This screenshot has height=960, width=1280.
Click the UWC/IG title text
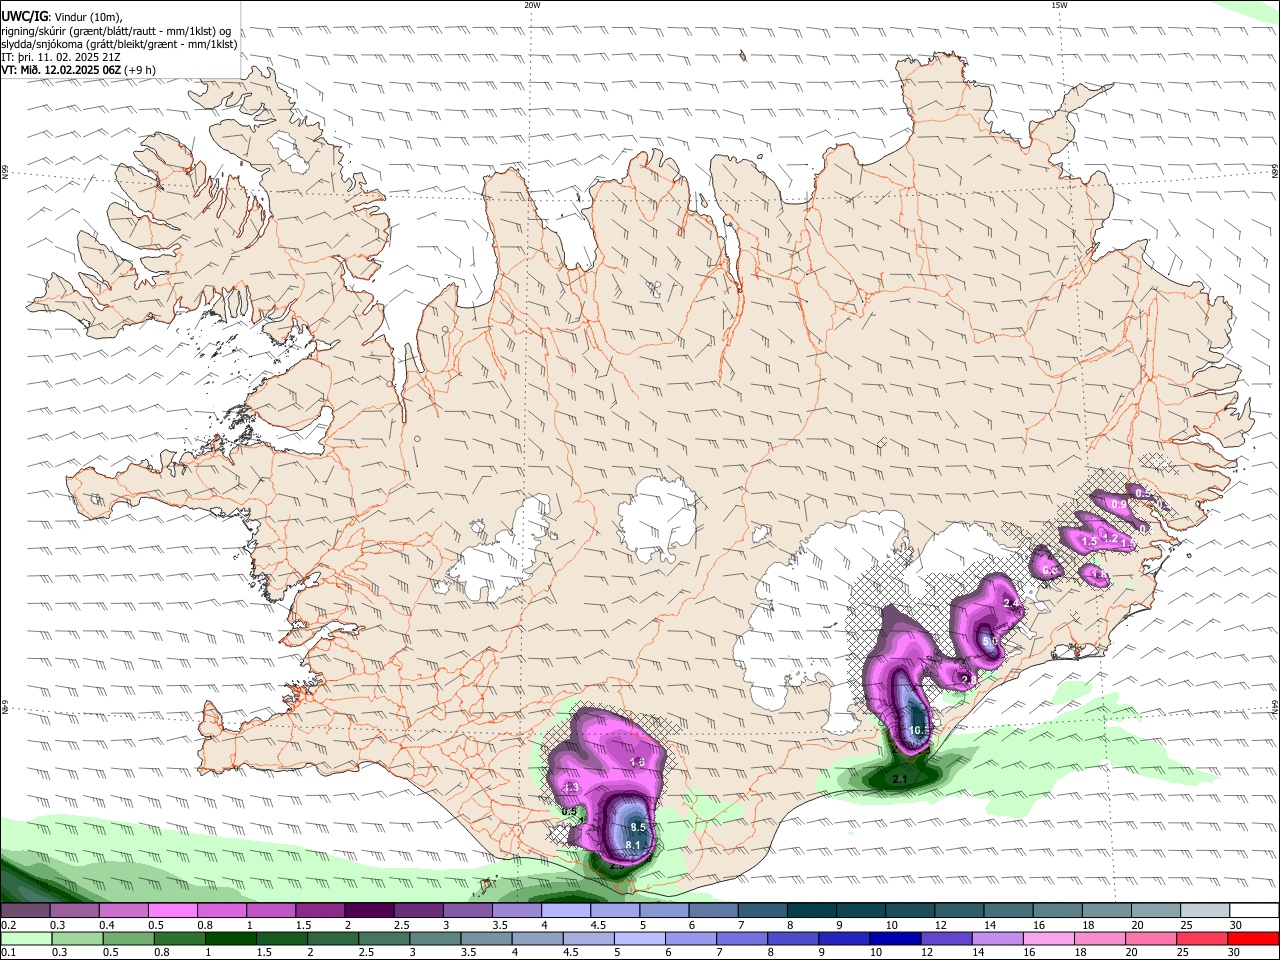coord(25,16)
